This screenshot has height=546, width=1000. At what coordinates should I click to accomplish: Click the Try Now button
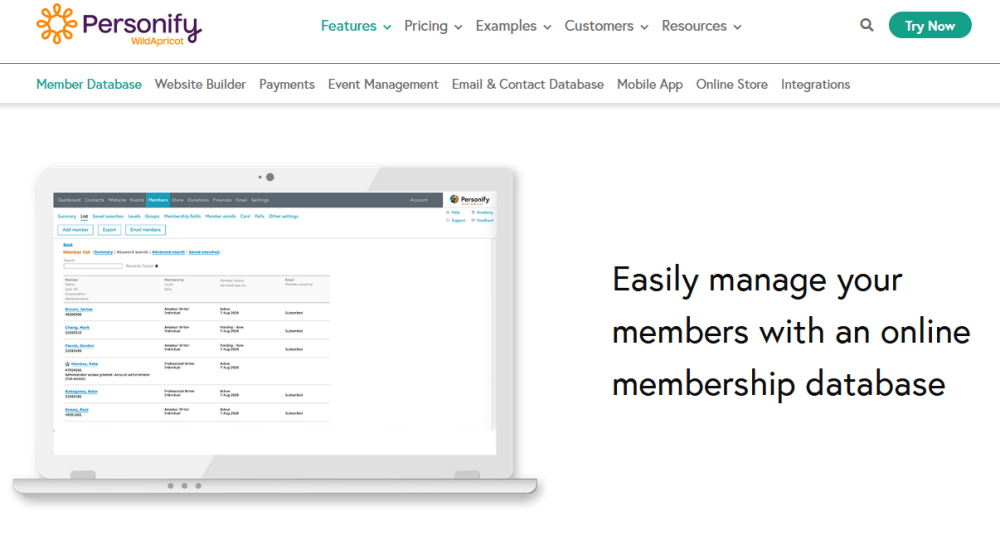929,26
